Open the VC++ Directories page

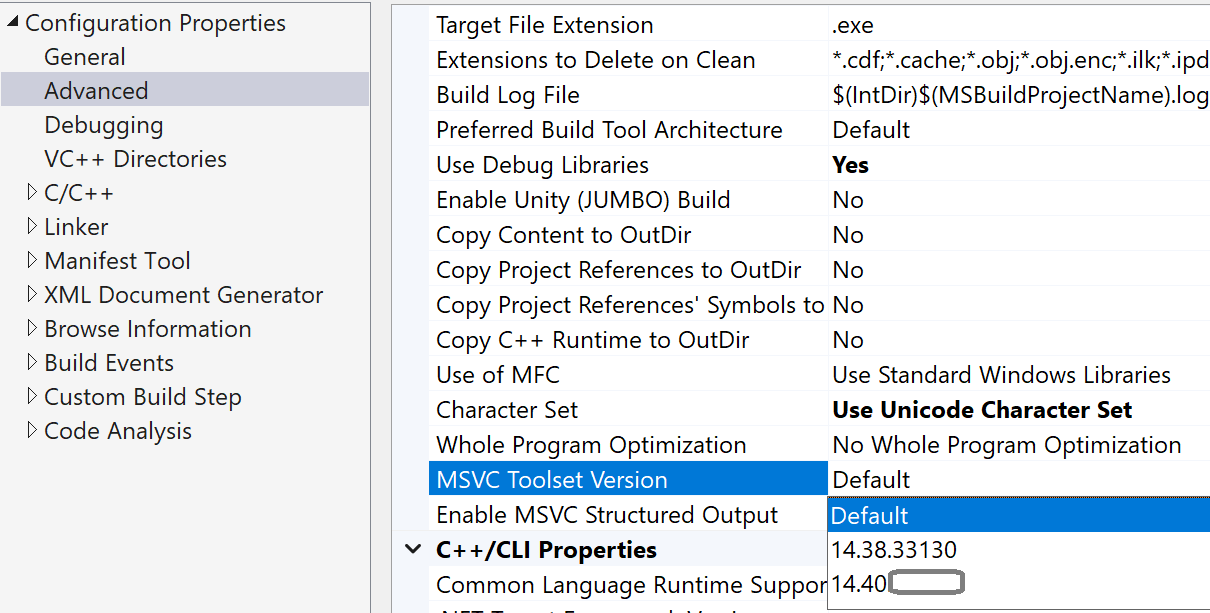(x=135, y=159)
